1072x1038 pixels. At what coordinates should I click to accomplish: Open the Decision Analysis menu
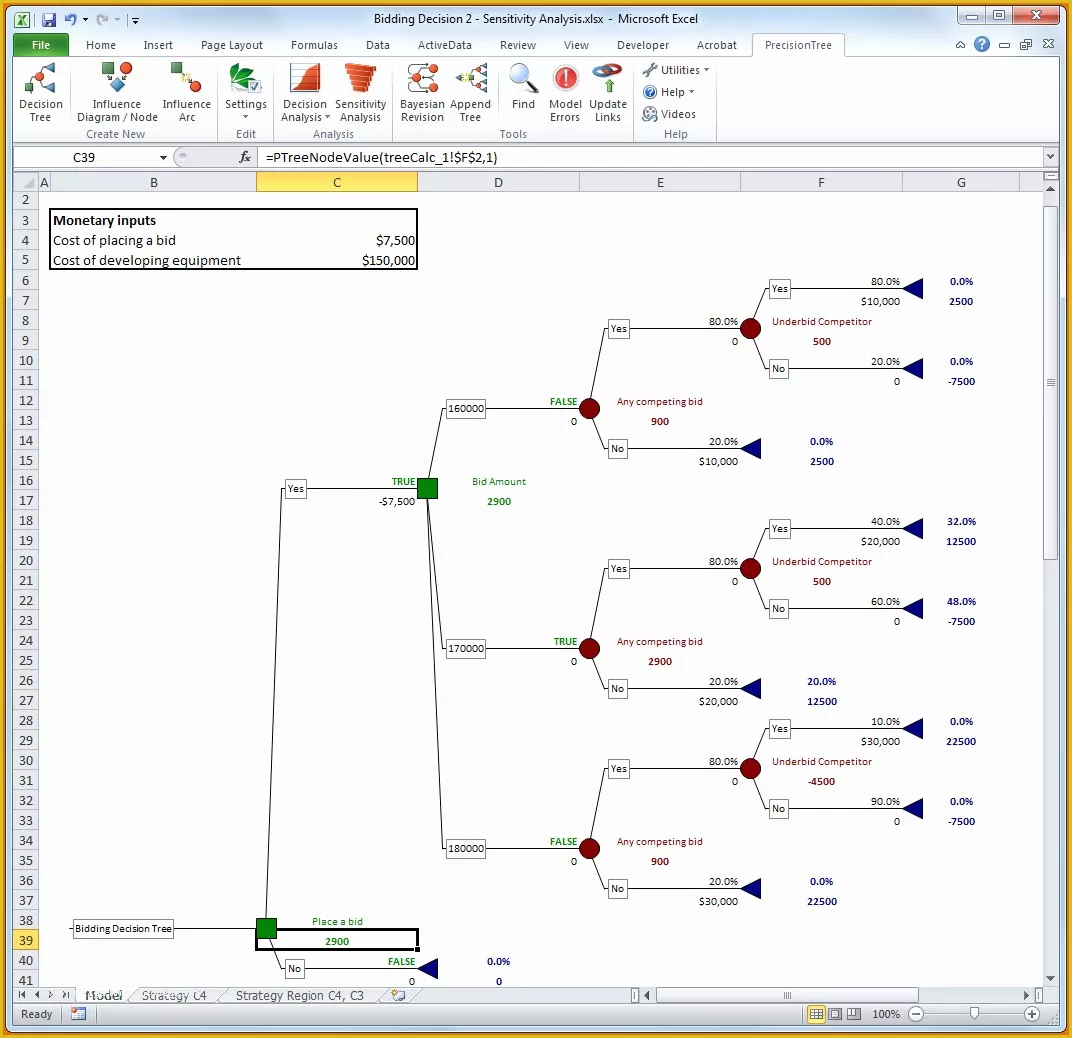tap(305, 92)
